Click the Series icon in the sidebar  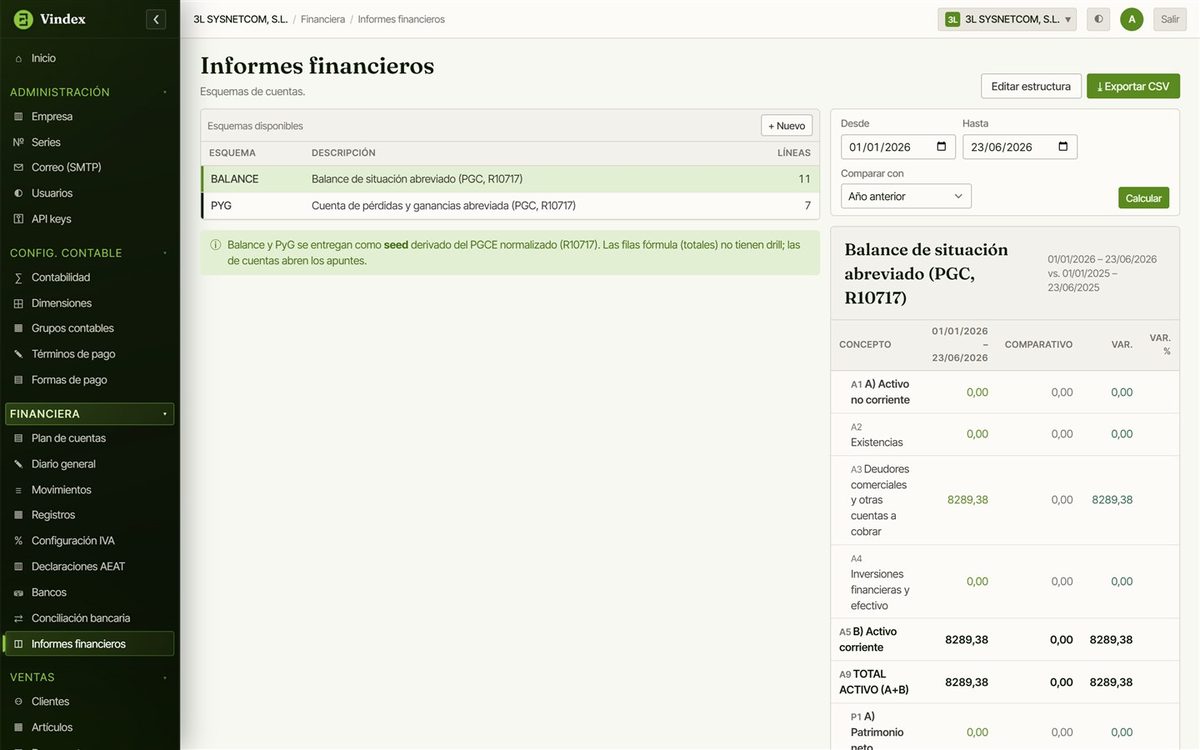(18, 143)
